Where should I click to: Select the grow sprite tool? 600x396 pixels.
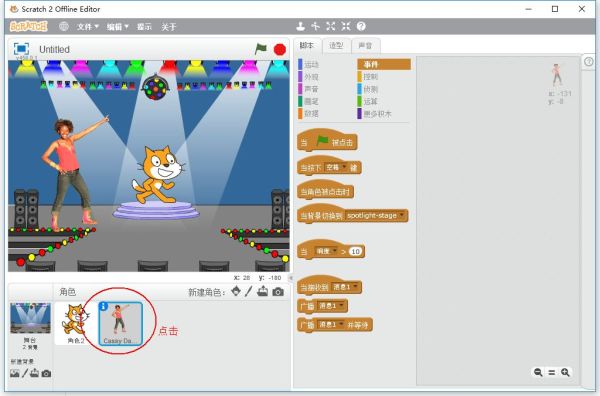(331, 26)
